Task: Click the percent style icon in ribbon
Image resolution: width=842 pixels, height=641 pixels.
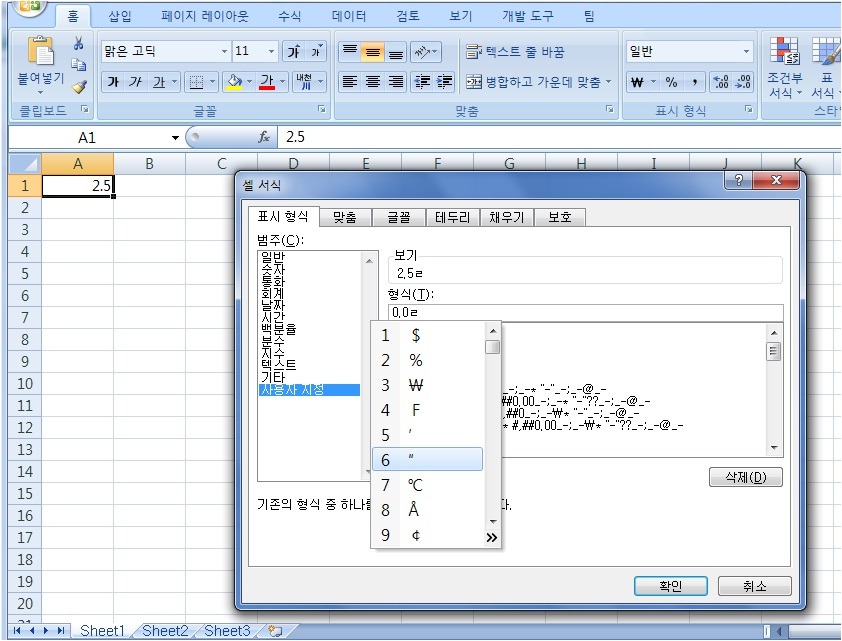Action: tap(671, 82)
